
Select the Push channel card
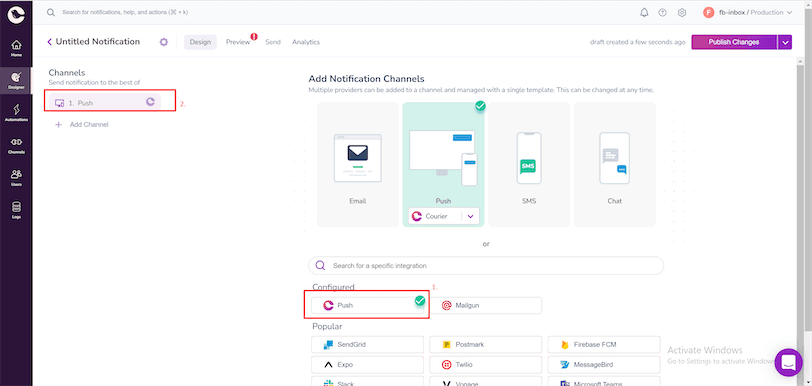(443, 164)
